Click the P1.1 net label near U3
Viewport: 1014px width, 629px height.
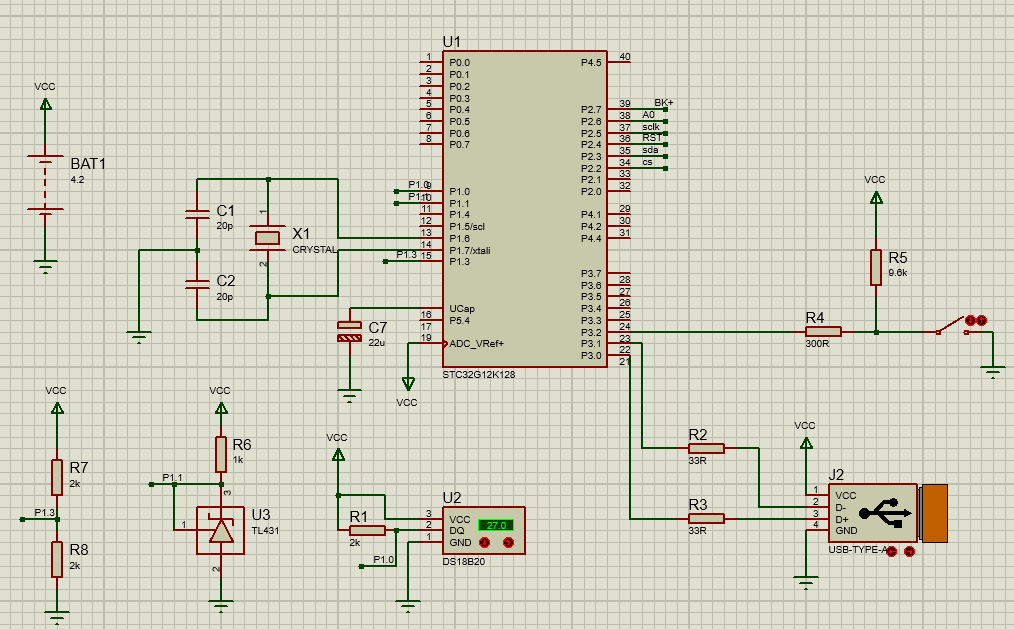tap(172, 478)
